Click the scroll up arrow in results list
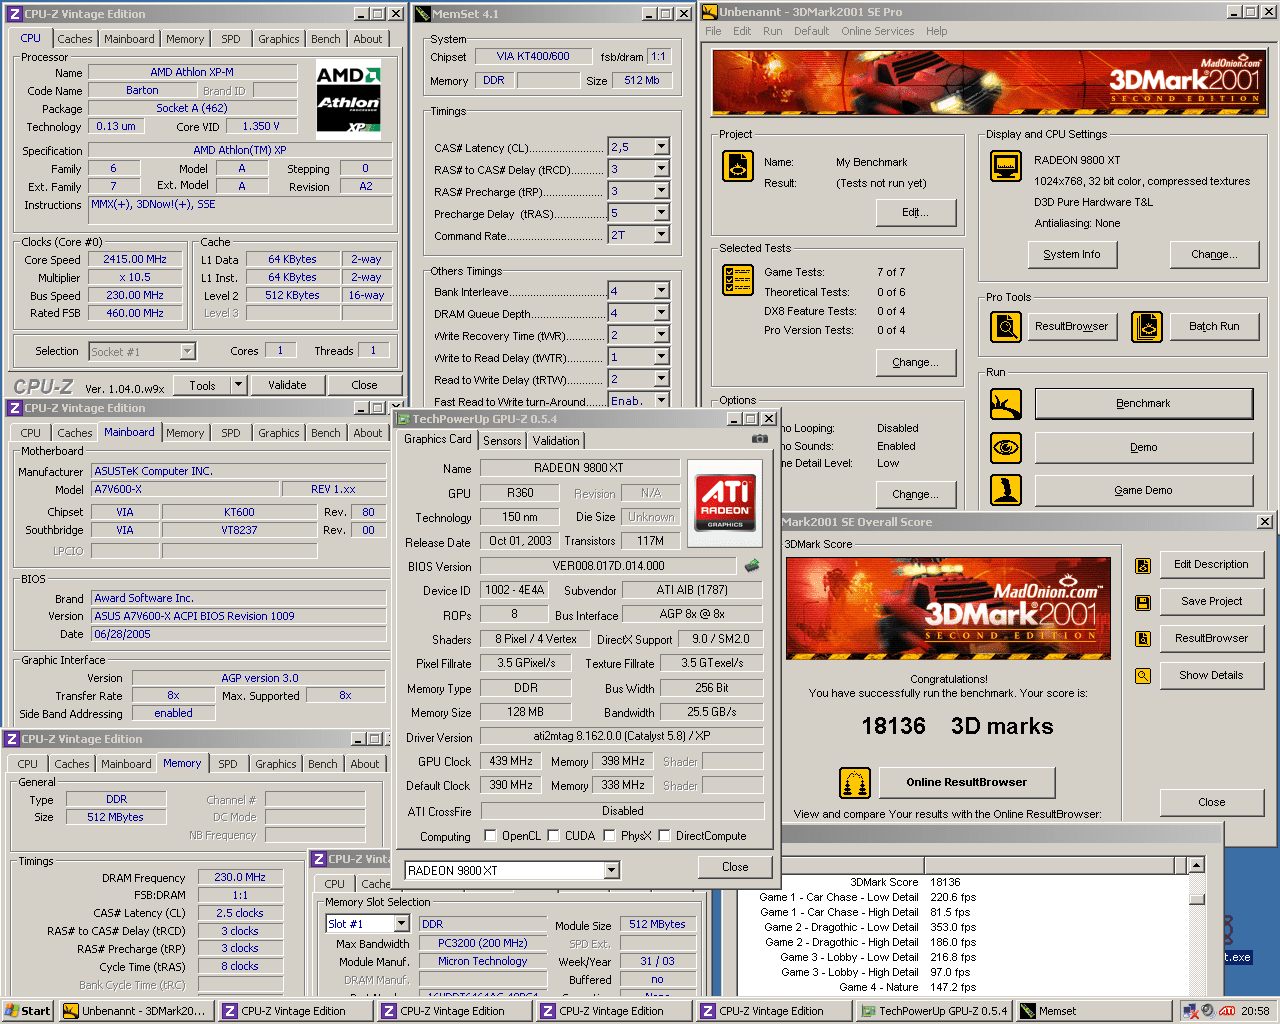 pos(1196,865)
